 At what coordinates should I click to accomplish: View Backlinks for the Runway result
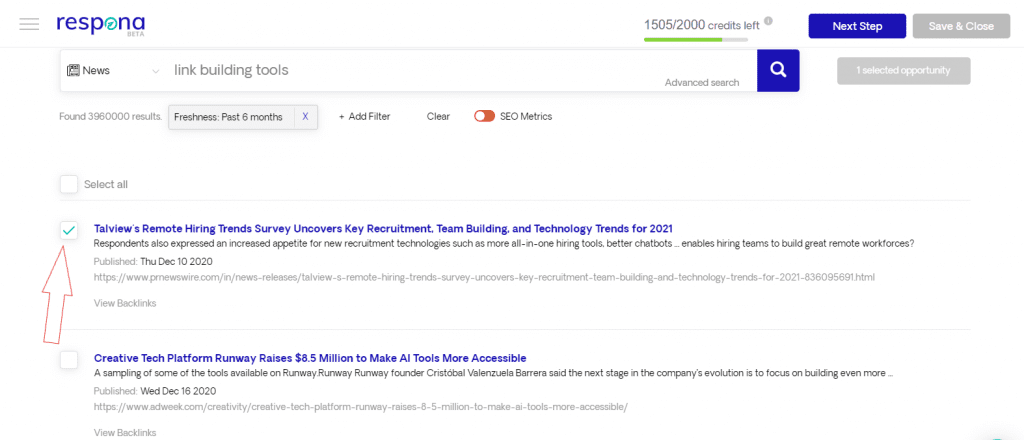[x=125, y=432]
